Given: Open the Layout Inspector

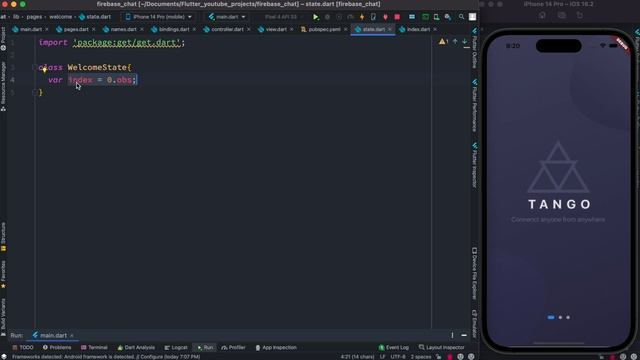Looking at the screenshot, I should [x=442, y=347].
